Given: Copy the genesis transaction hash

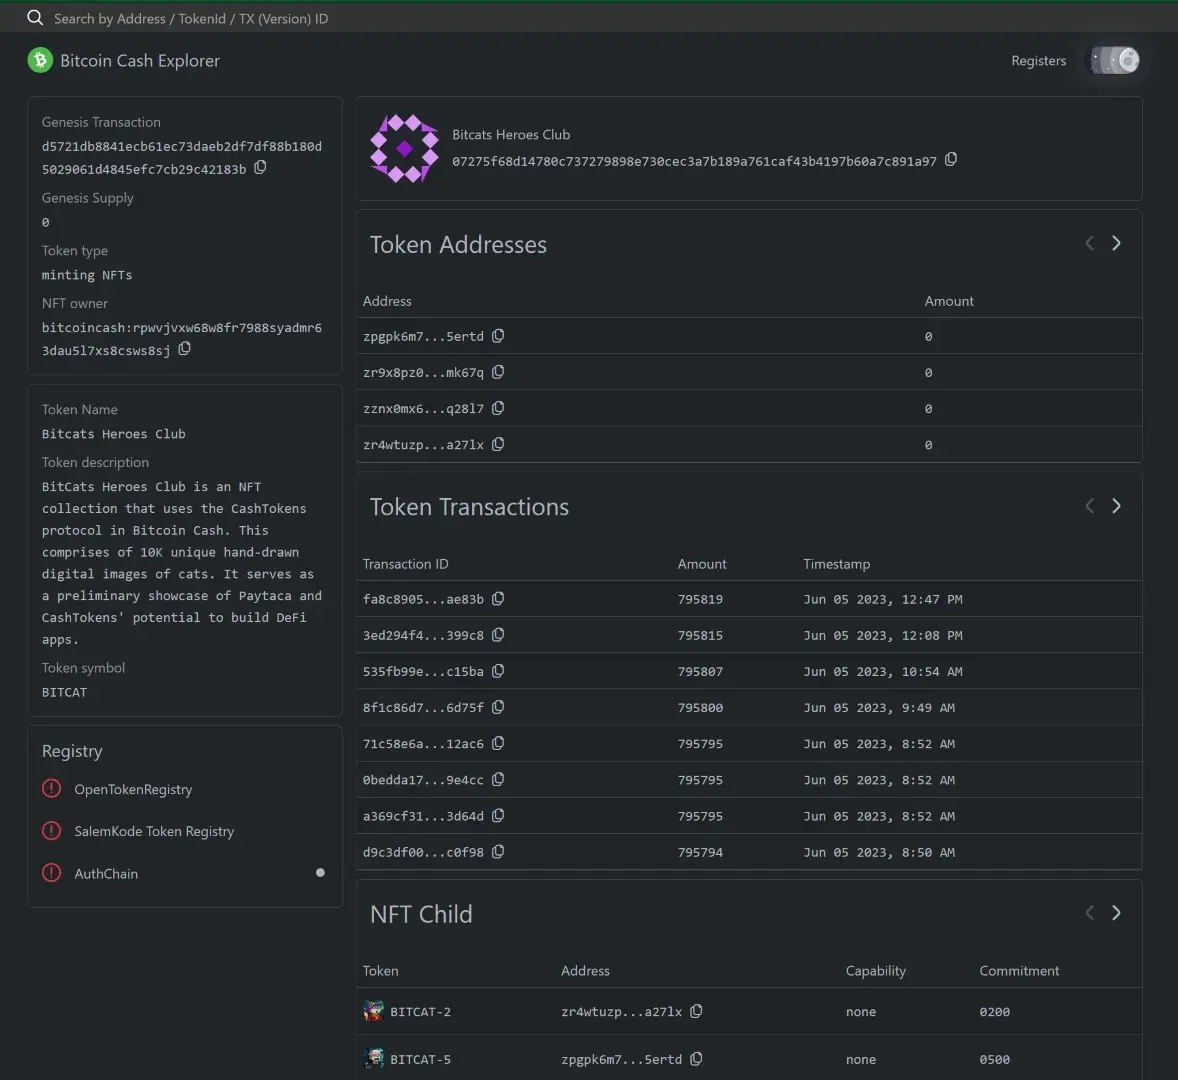Looking at the screenshot, I should pyautogui.click(x=260, y=167).
